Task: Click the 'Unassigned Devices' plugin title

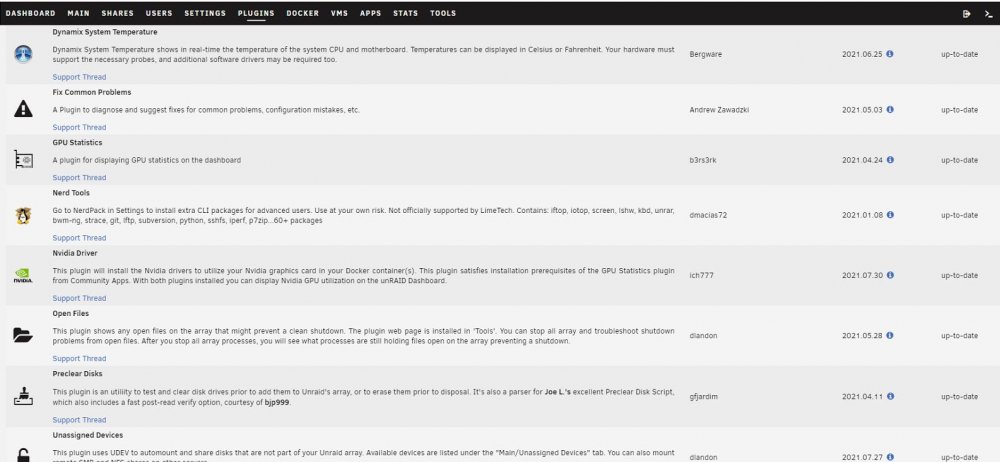Action: tap(88, 435)
